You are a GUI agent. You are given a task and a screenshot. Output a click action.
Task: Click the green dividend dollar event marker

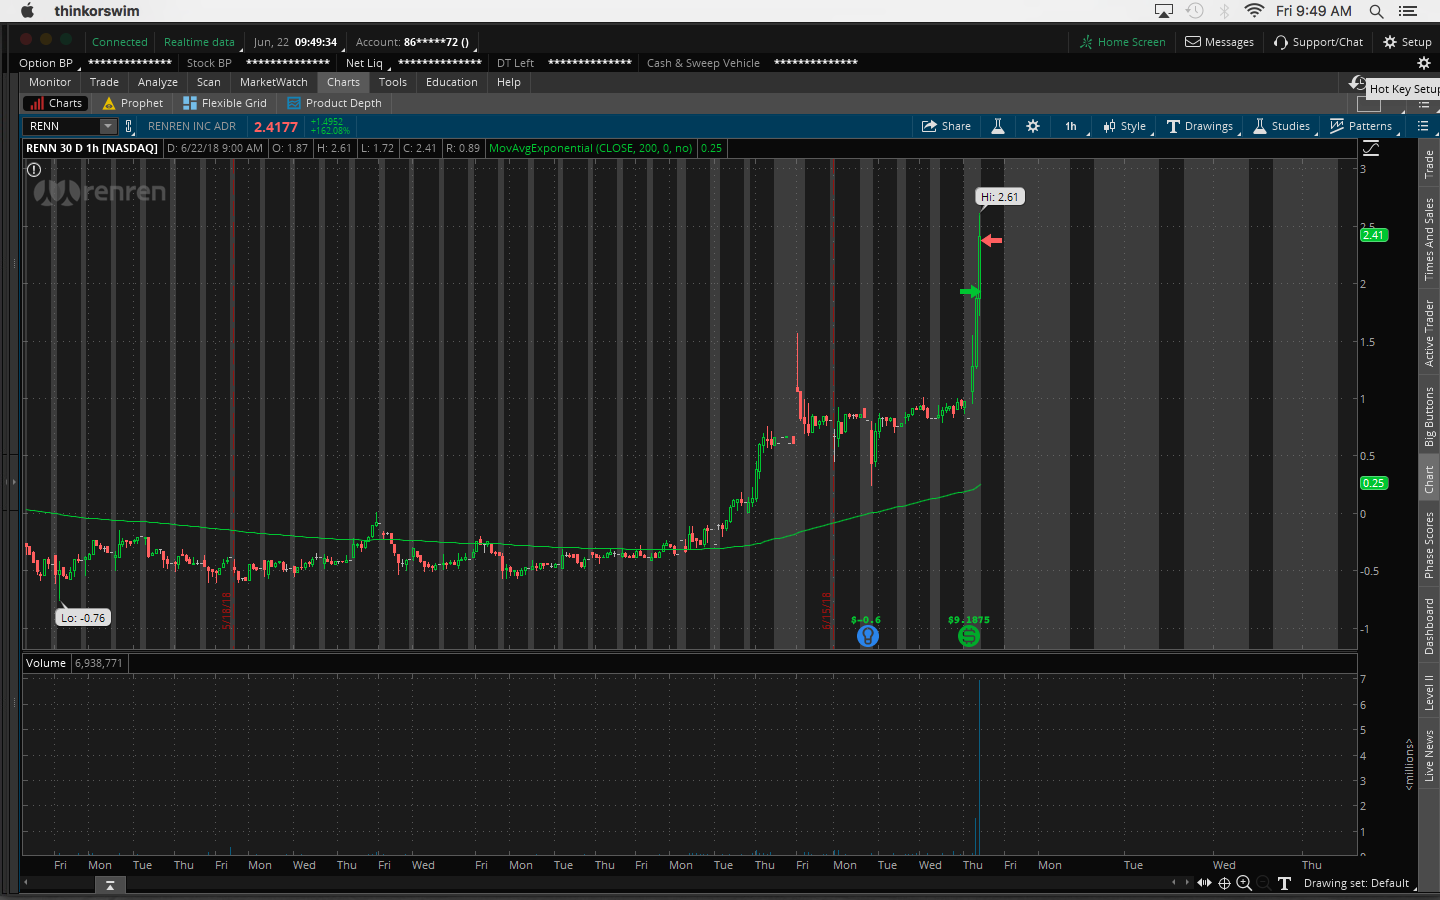[x=968, y=636]
